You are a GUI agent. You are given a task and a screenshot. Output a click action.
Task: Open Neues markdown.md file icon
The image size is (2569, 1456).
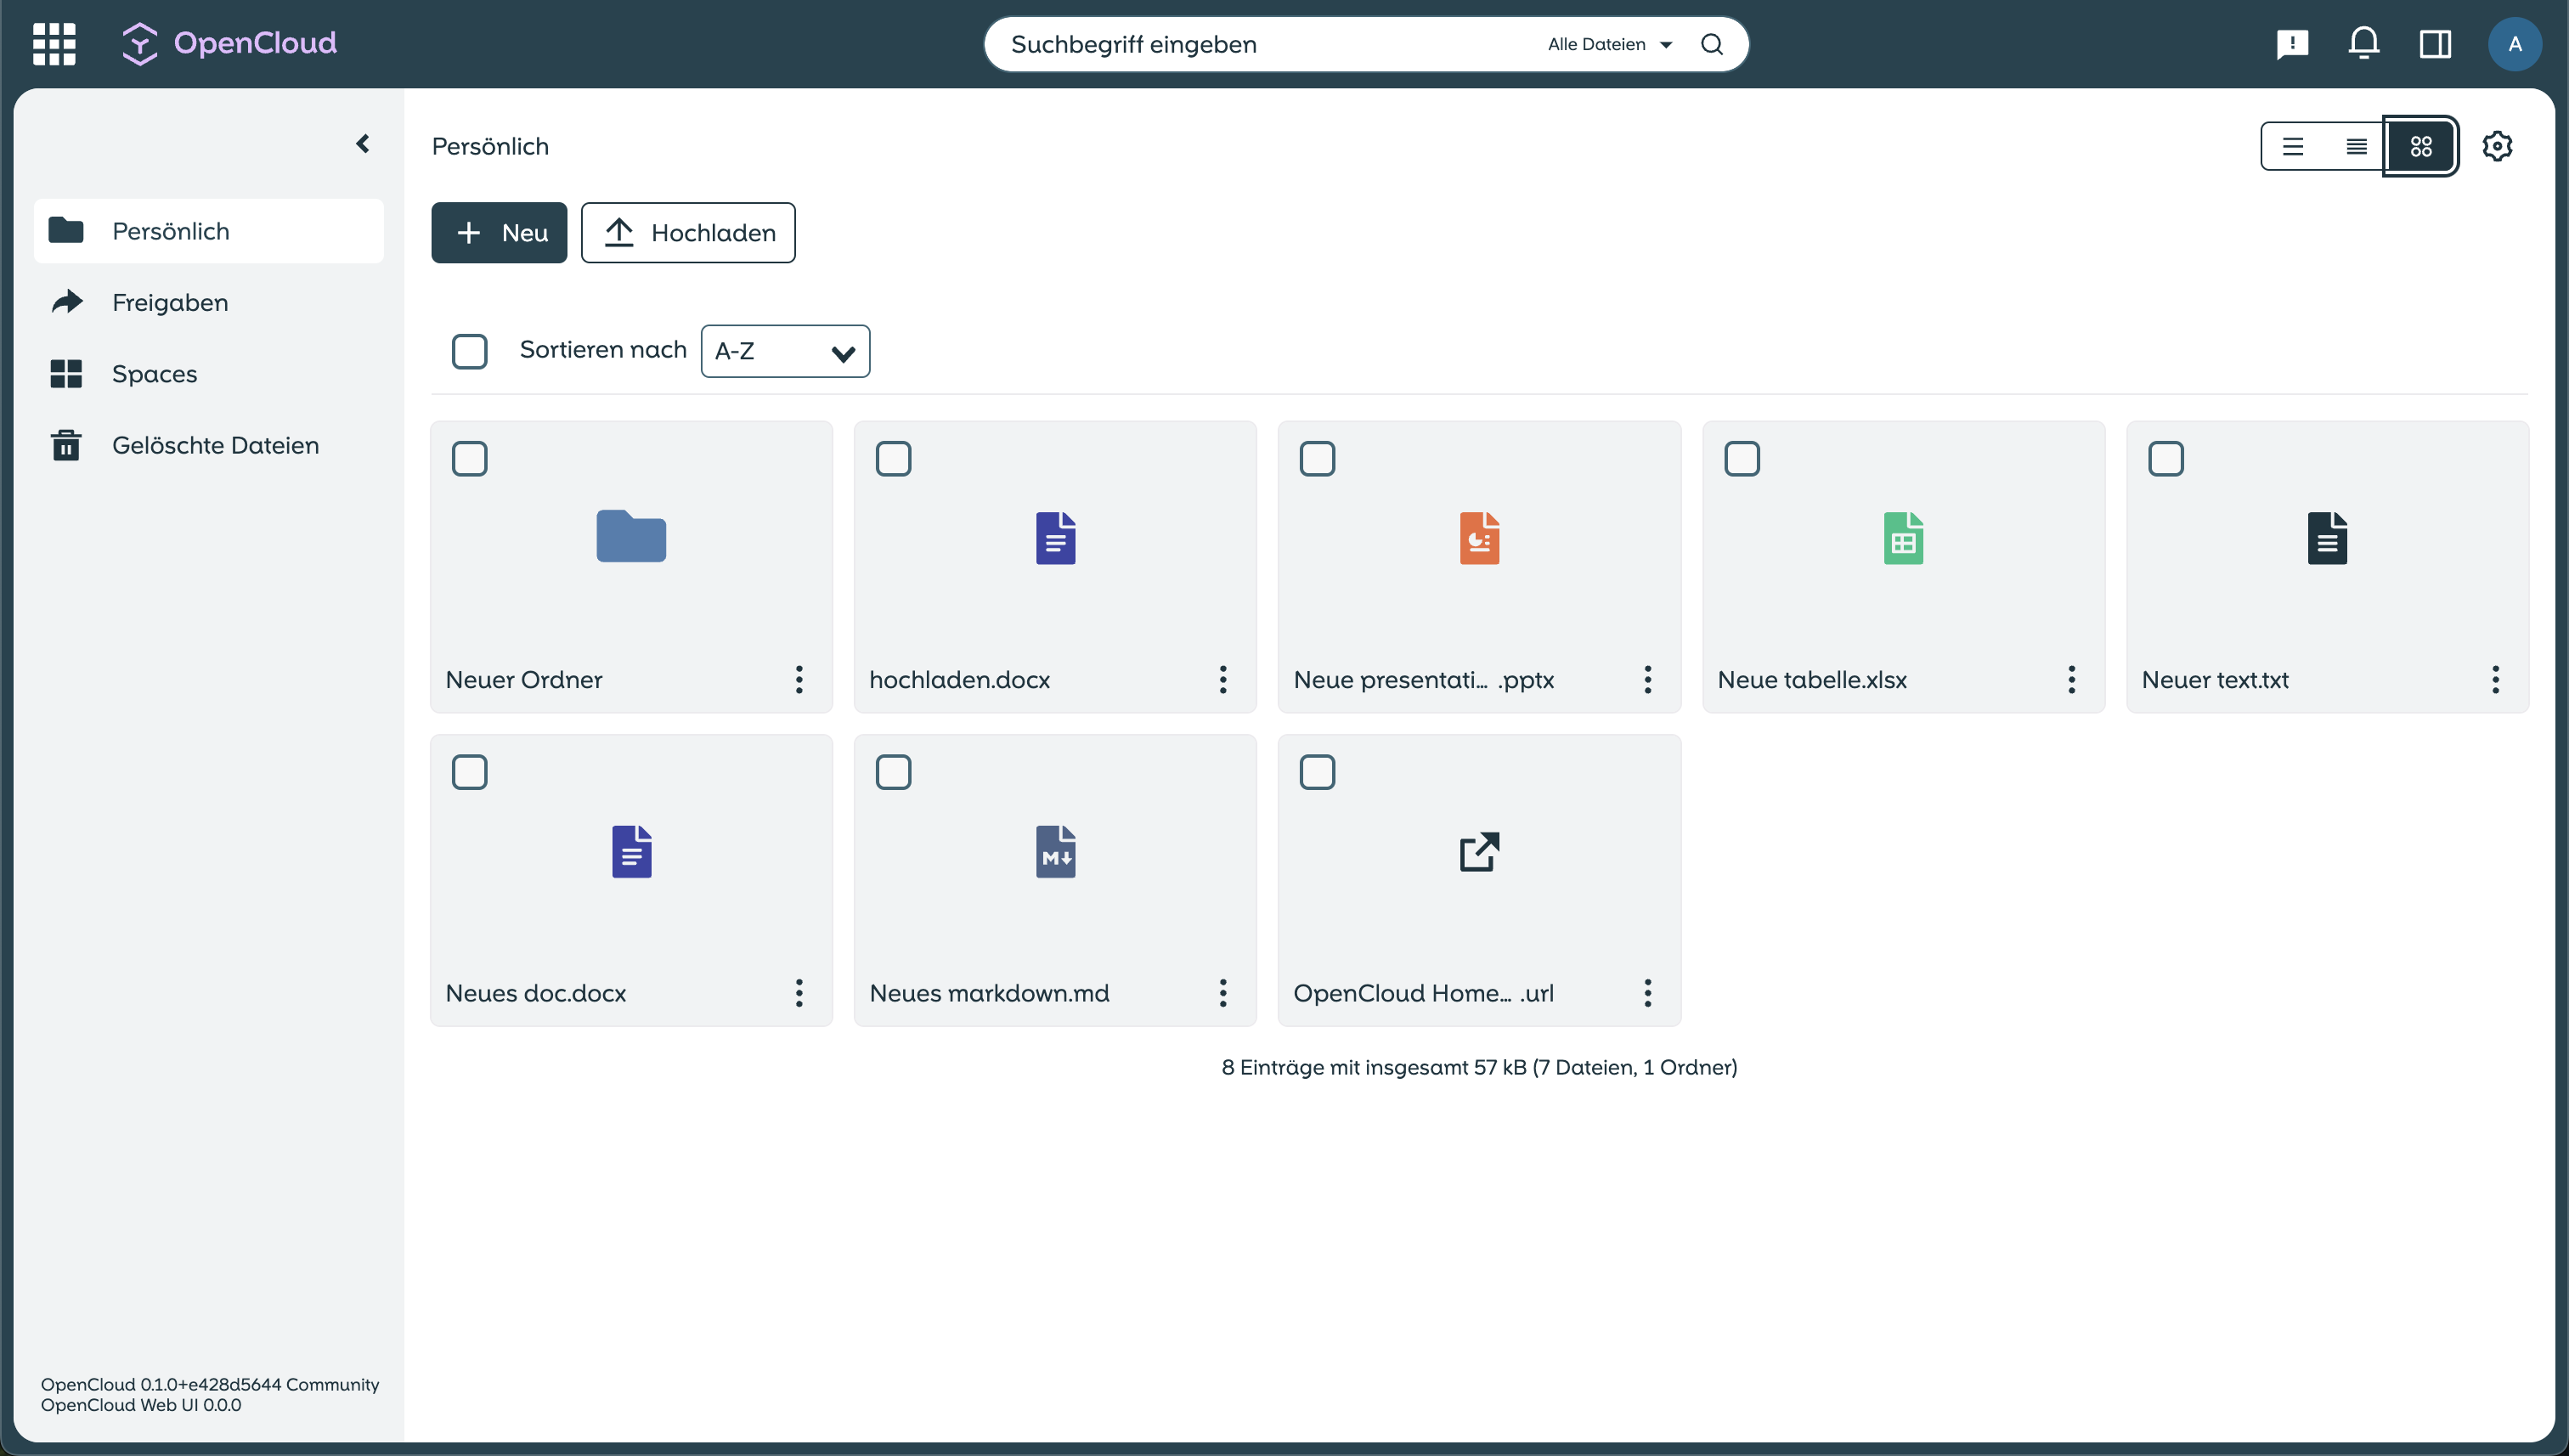pos(1055,852)
